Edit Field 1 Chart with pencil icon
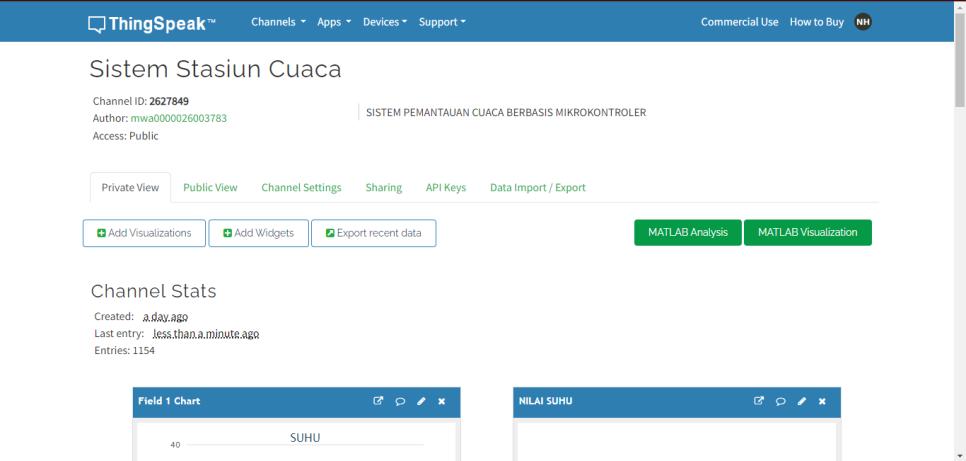Image resolution: width=966 pixels, height=461 pixels. tap(421, 401)
